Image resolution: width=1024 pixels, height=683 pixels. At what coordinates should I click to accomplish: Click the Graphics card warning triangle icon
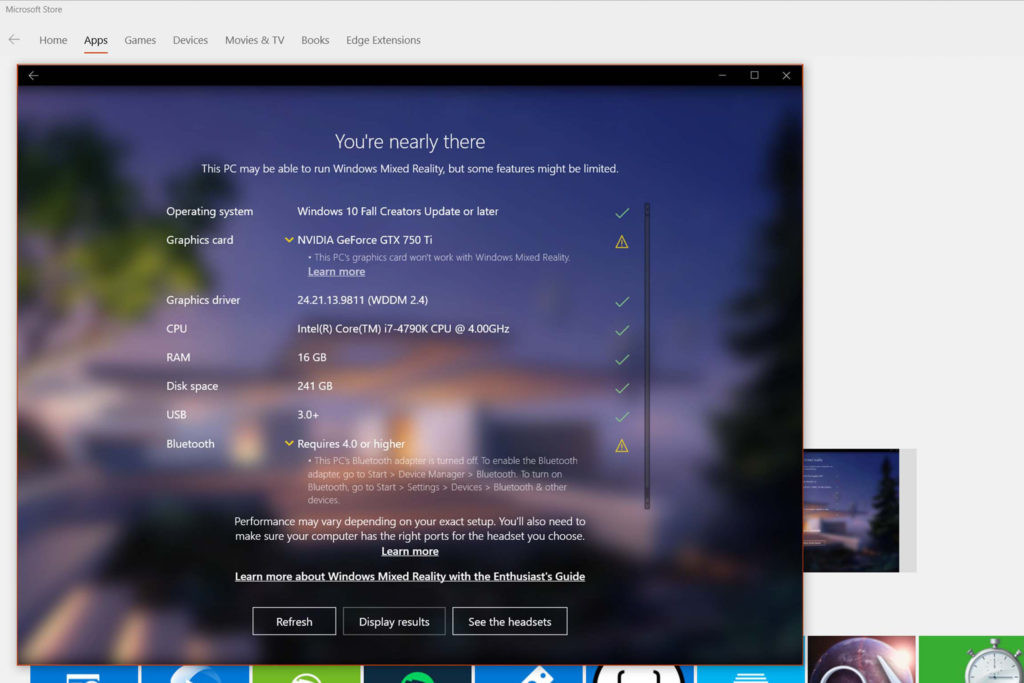622,242
